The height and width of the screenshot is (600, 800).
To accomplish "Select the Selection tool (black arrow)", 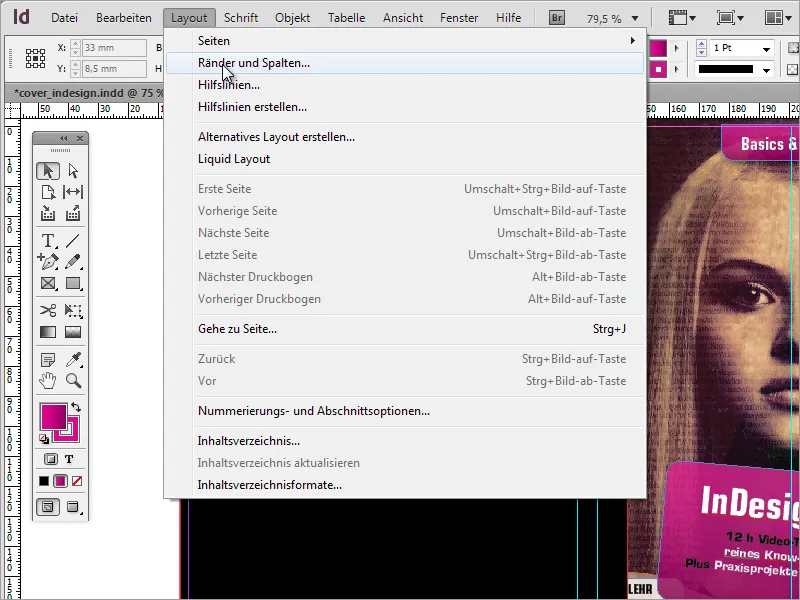I will tap(48, 170).
